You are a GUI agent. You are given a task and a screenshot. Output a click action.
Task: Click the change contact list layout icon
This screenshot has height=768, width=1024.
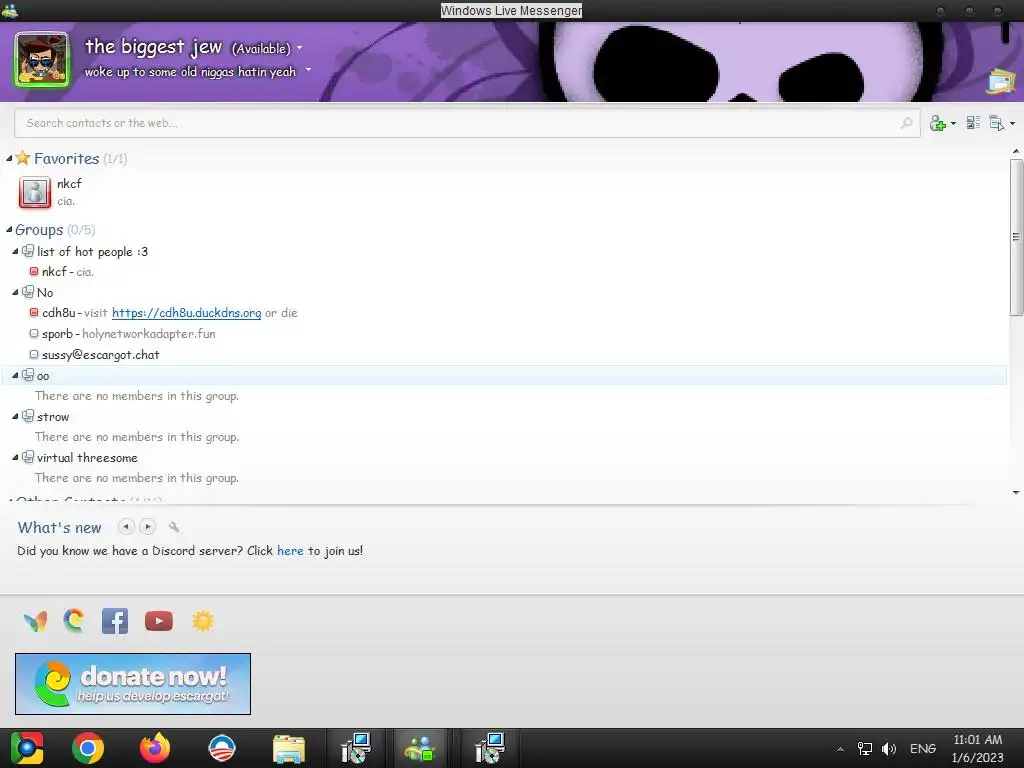[x=973, y=123]
